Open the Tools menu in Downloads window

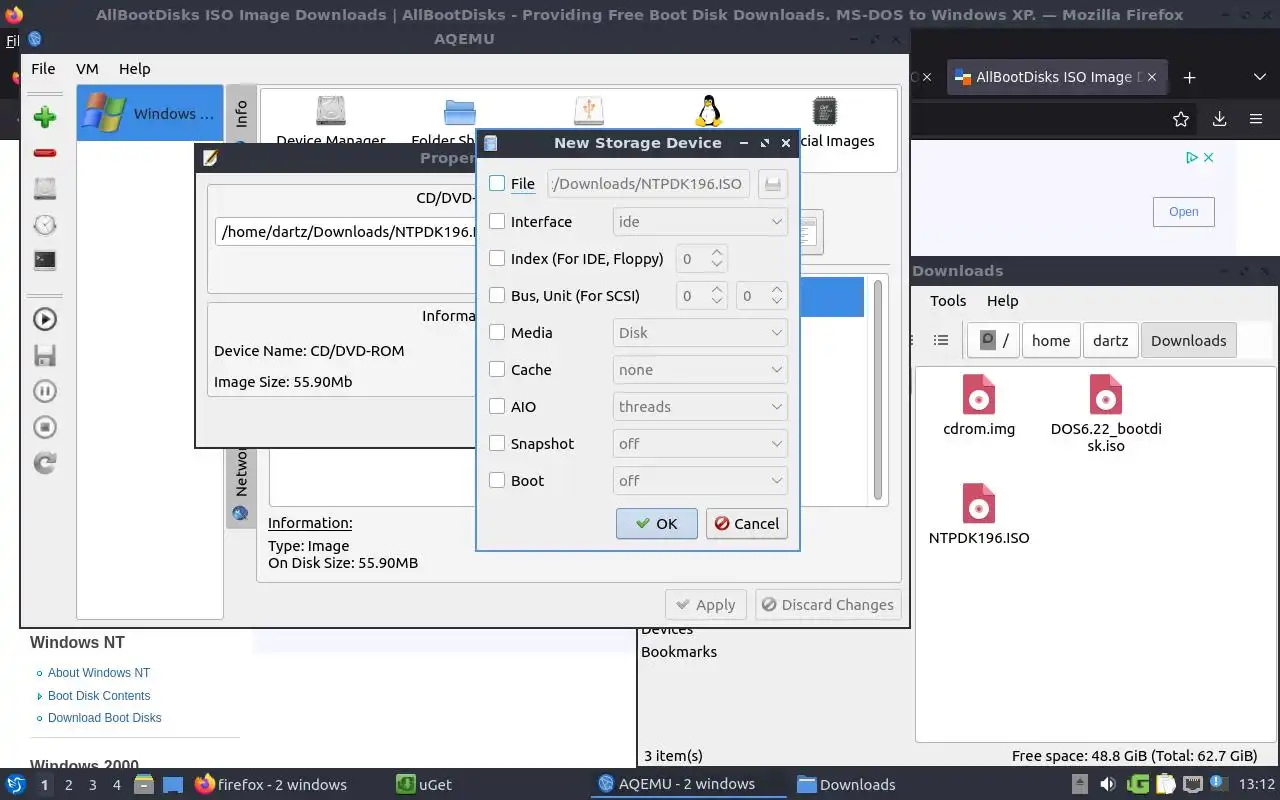(x=948, y=301)
